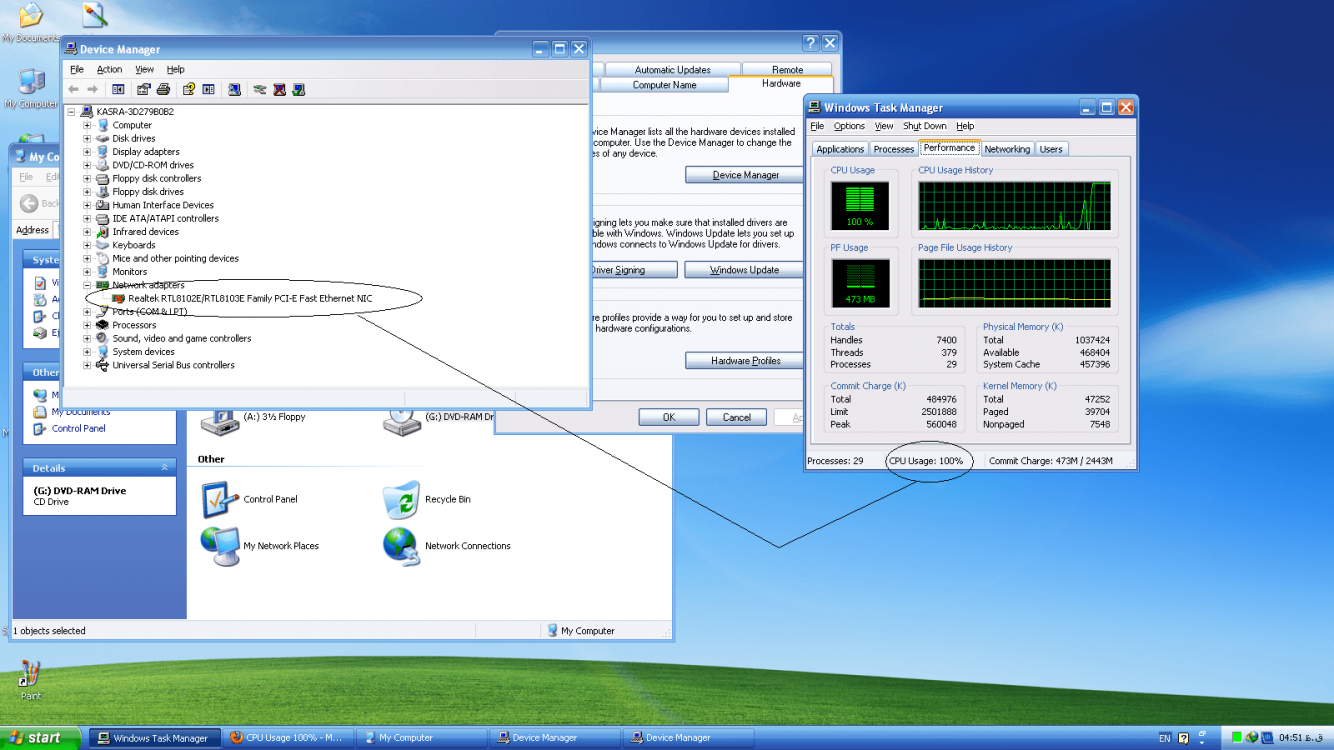Click the EN language indicator in the tray
Image resolution: width=1334 pixels, height=750 pixels.
(x=1165, y=738)
